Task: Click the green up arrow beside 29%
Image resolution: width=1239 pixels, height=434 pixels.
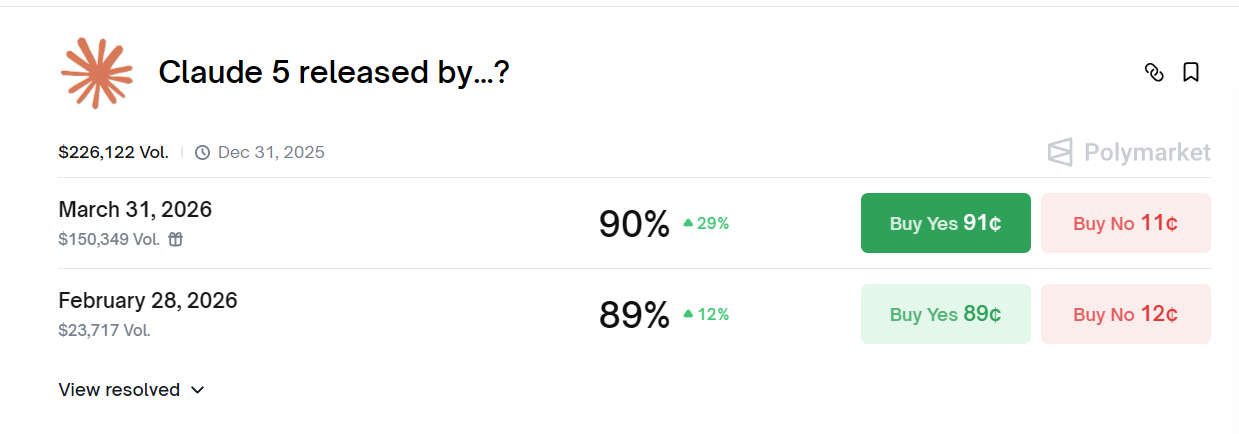Action: 688,223
